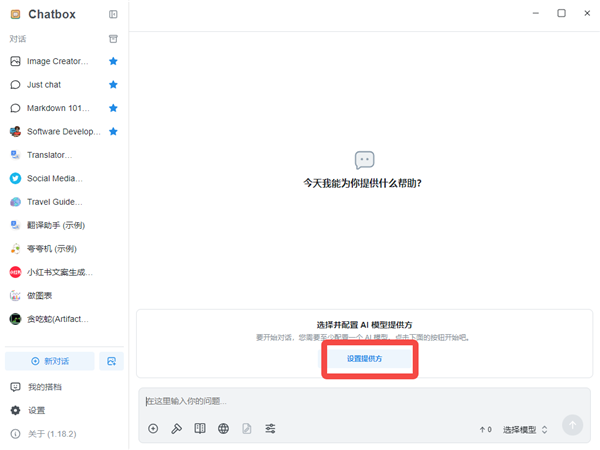Open the 选择模型 model dropdown
Viewport: 600px width, 450px height.
tap(525, 429)
